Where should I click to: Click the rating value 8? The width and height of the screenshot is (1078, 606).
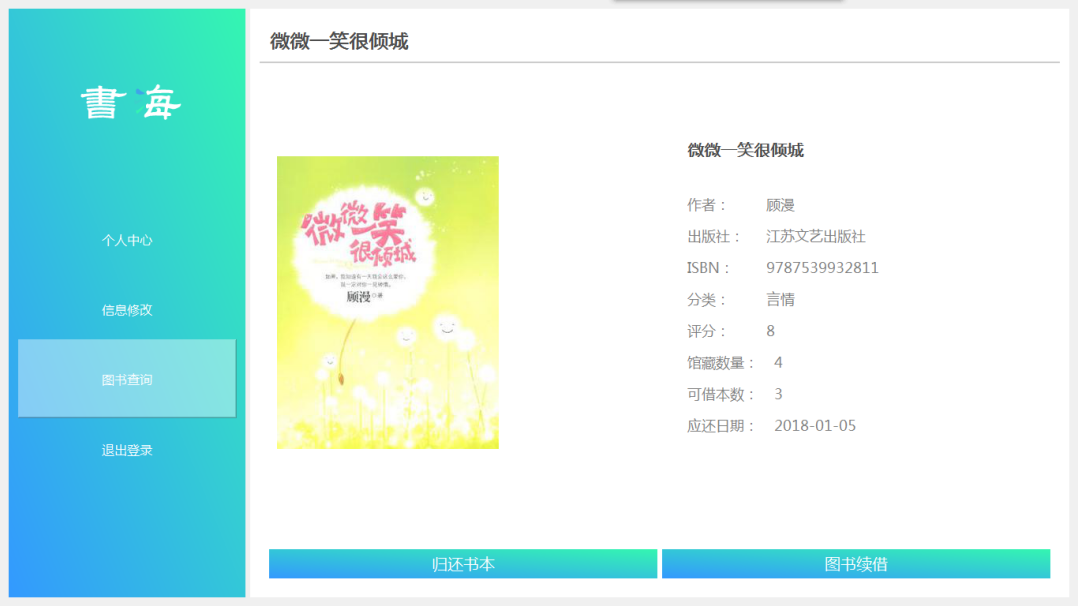coord(771,331)
